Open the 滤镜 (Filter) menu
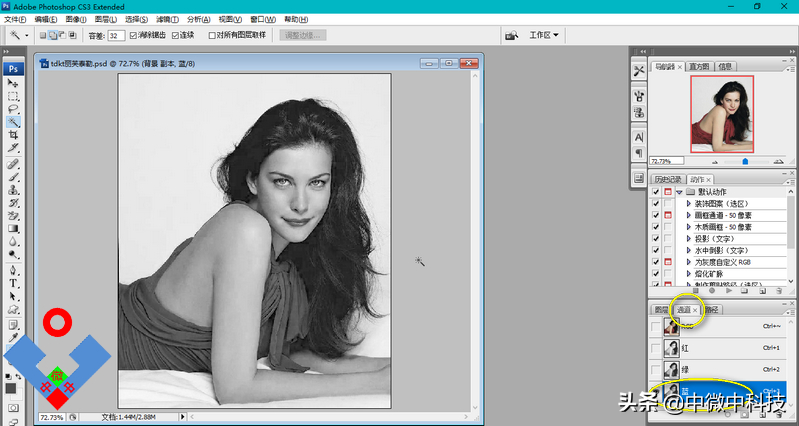799x426 pixels. coord(166,19)
